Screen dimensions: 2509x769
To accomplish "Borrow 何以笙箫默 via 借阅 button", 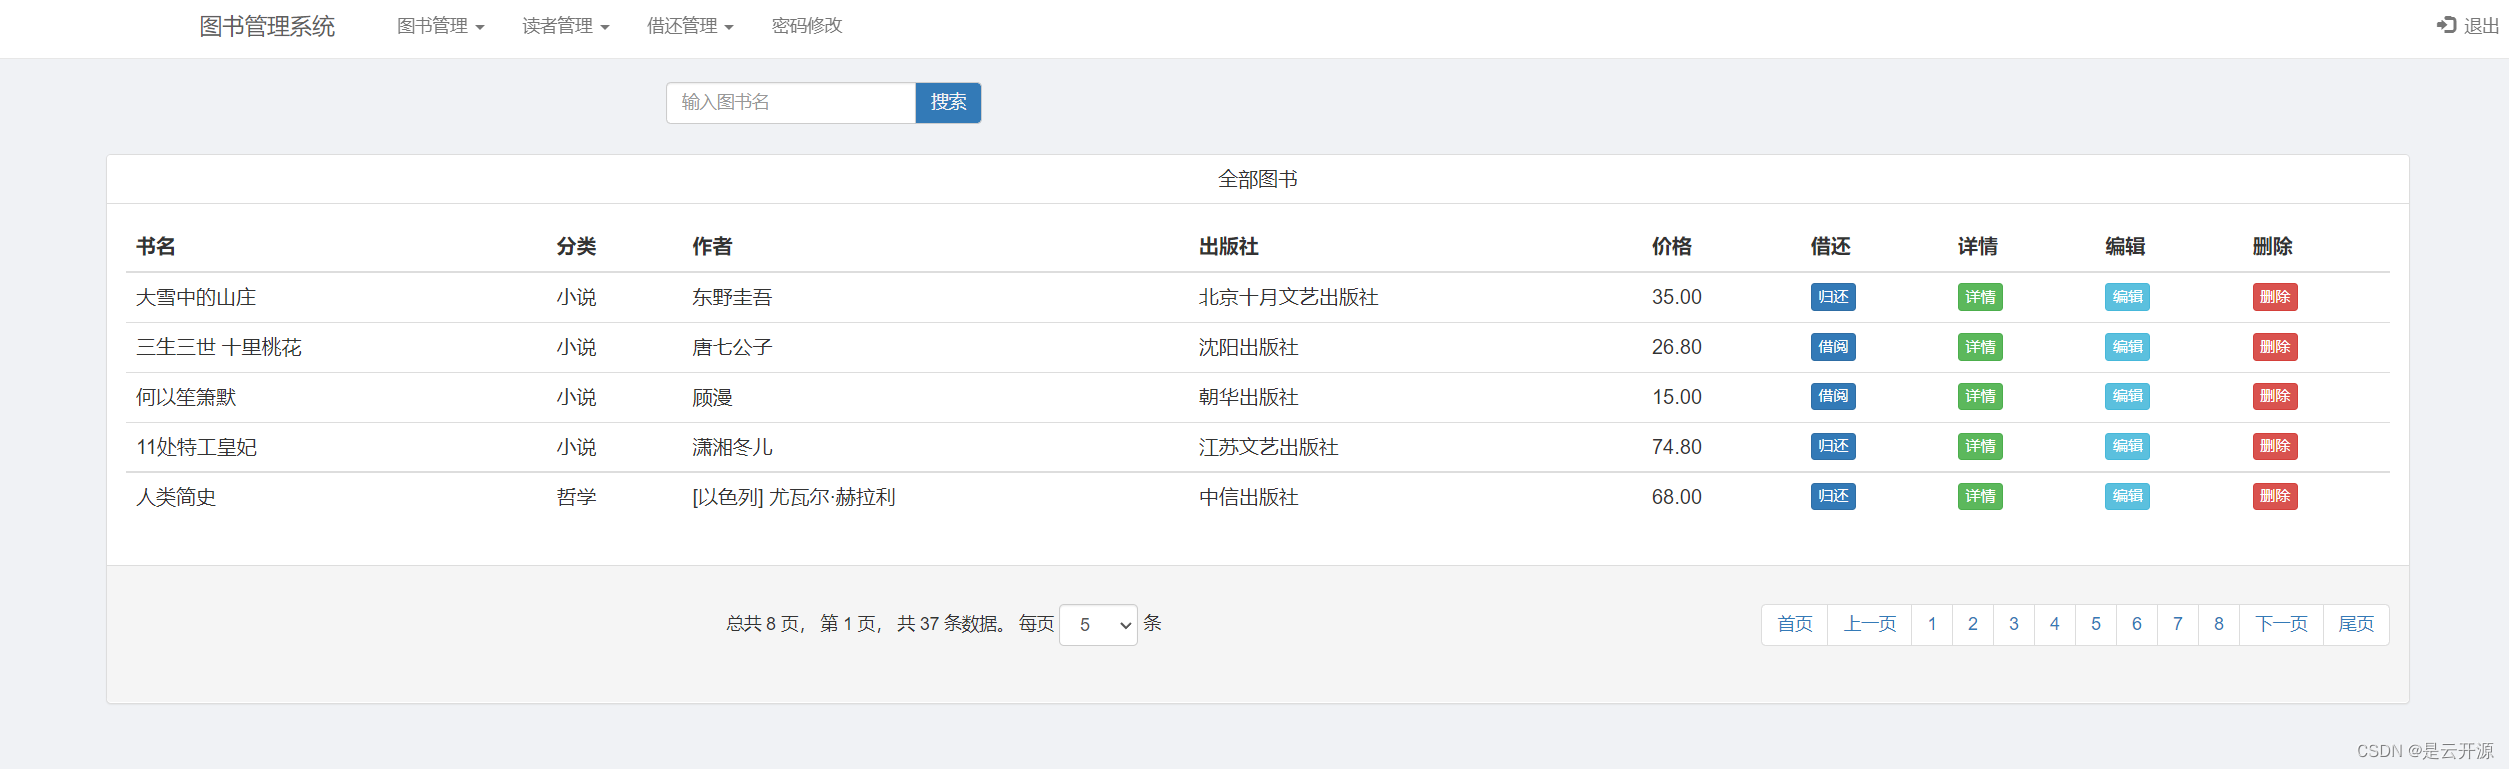I will 1833,397.
